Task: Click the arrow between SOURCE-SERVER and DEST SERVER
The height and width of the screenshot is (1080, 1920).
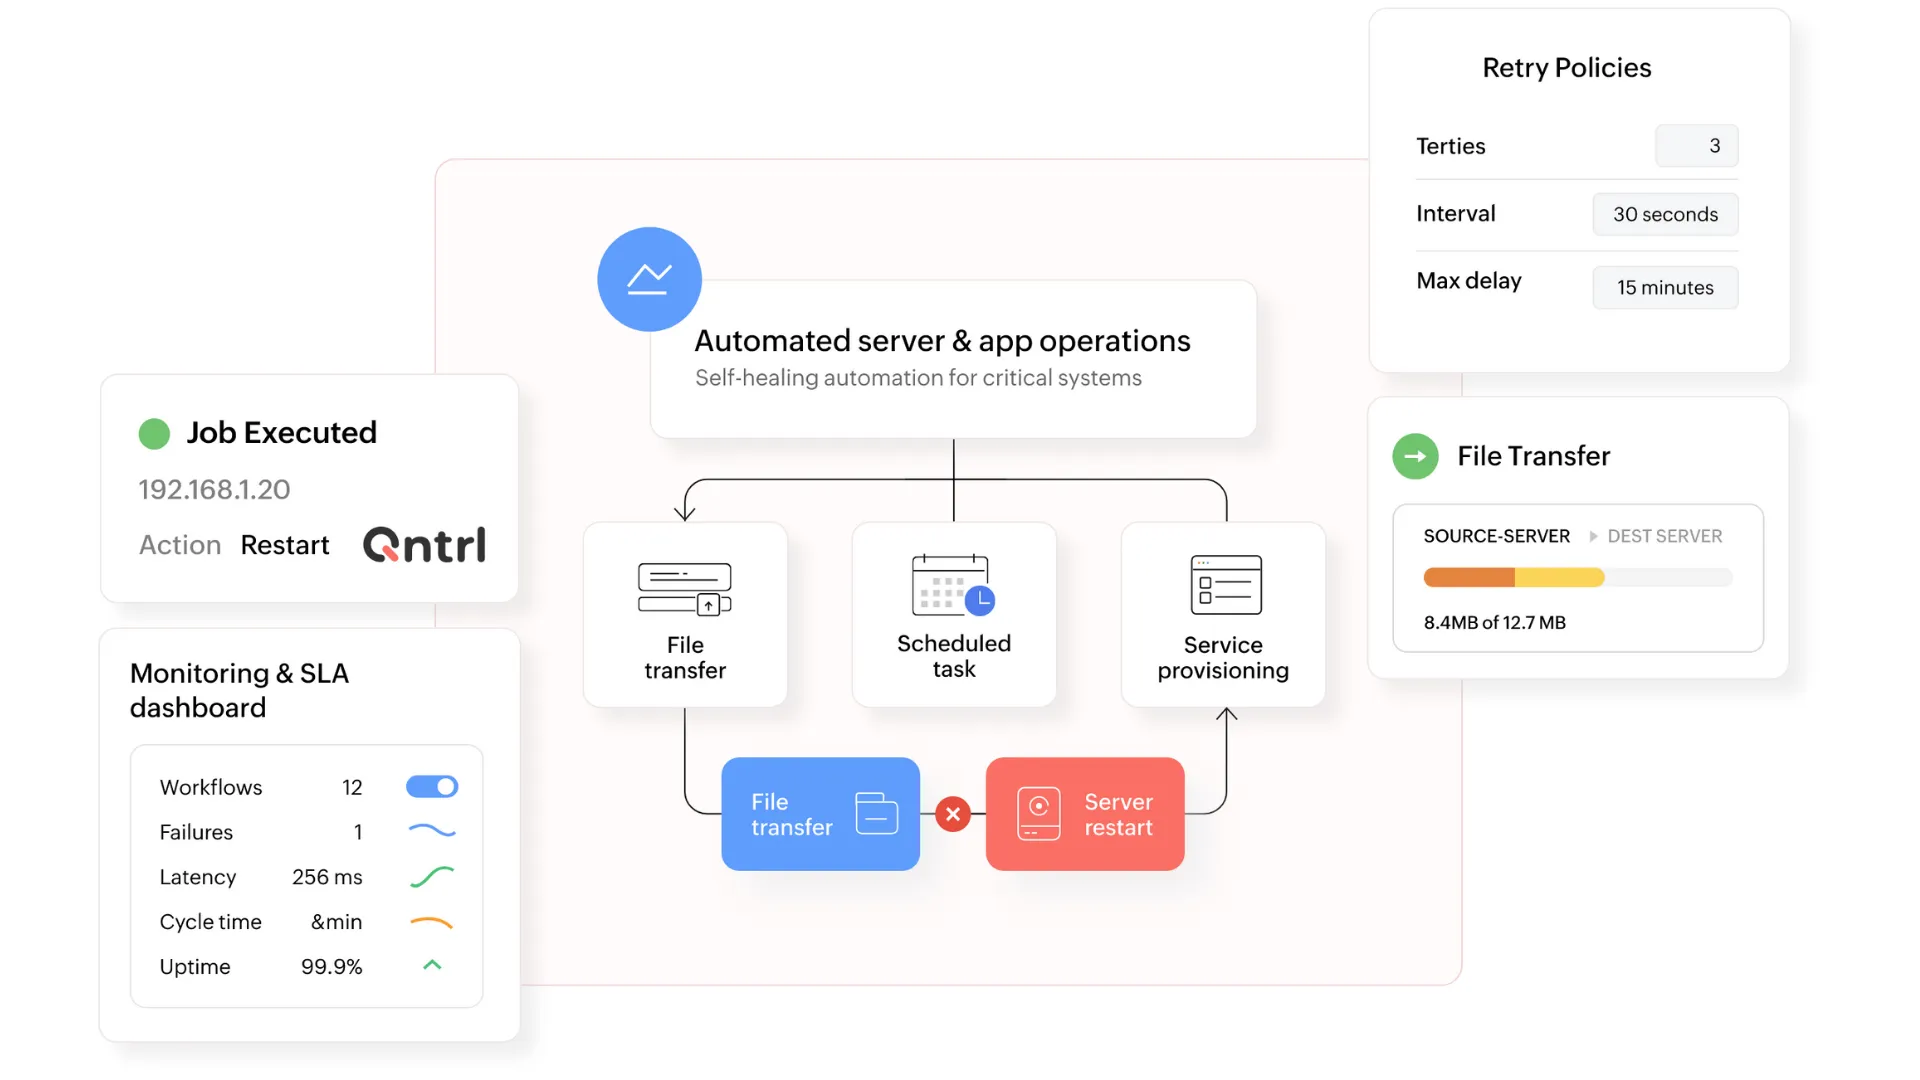Action: [x=1593, y=536]
